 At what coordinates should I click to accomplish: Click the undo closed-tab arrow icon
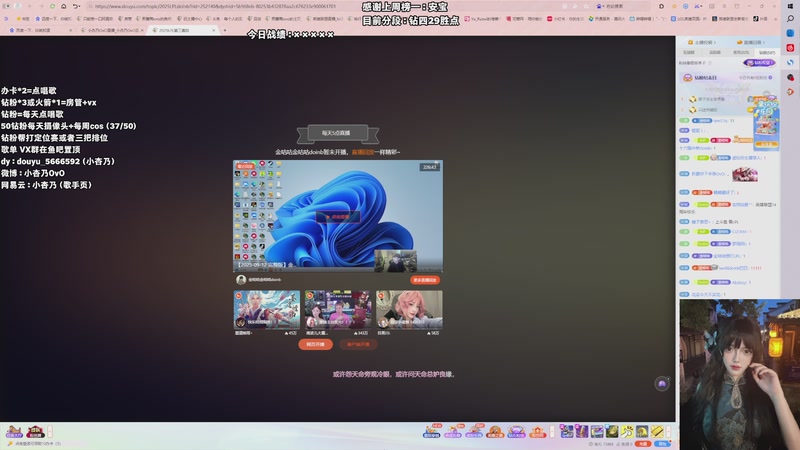pyautogui.click(x=76, y=6)
